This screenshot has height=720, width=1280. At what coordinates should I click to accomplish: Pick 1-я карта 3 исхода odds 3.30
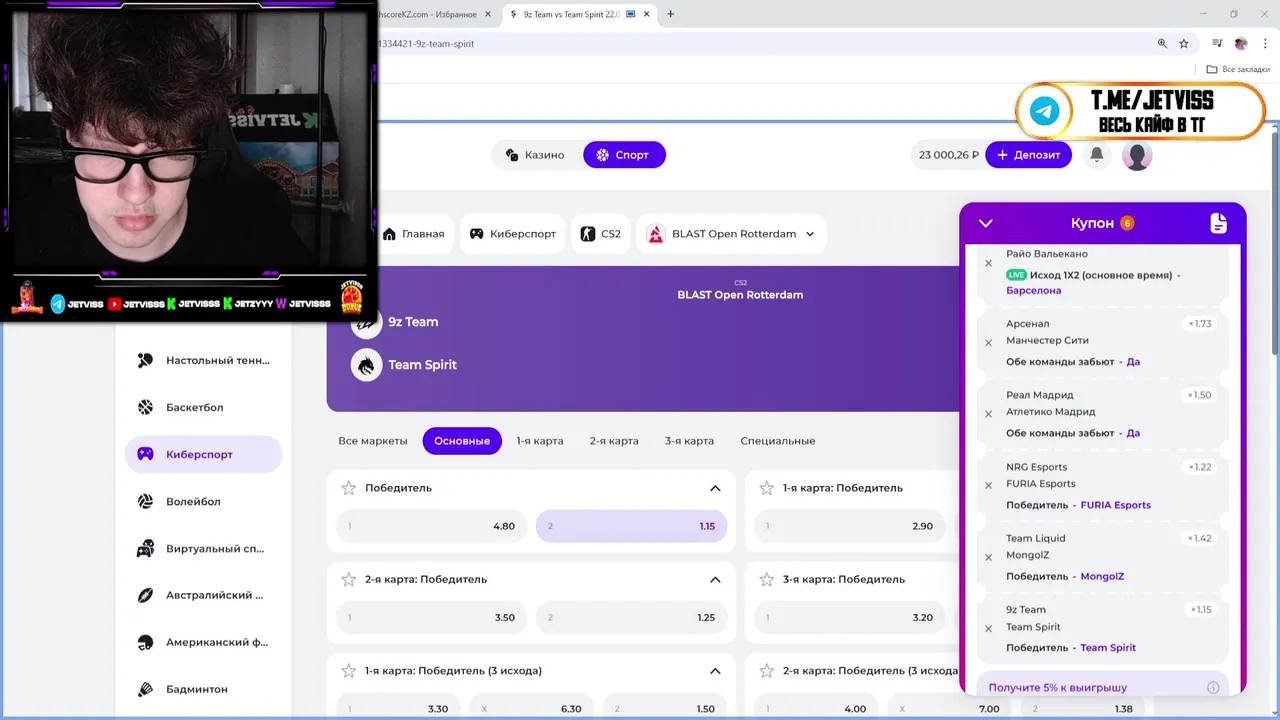pyautogui.click(x=398, y=708)
